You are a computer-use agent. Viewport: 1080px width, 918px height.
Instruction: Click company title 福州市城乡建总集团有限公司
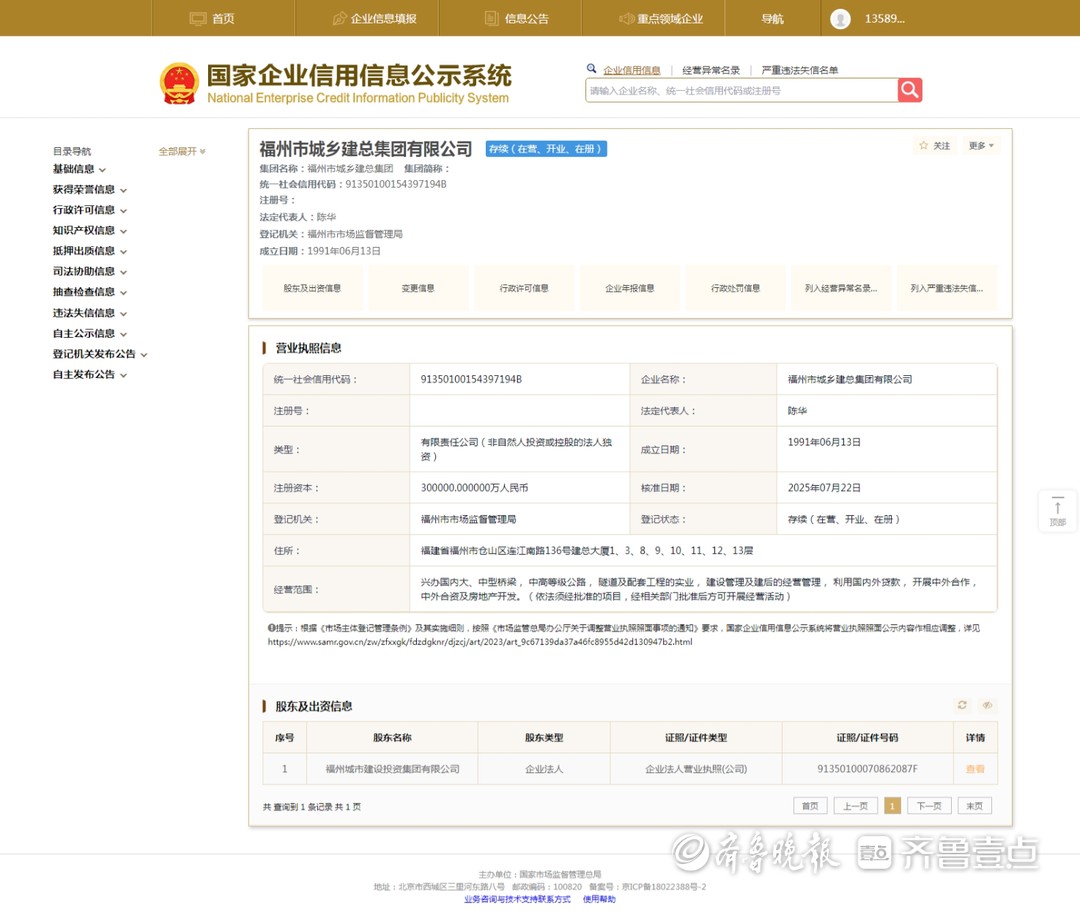point(366,149)
